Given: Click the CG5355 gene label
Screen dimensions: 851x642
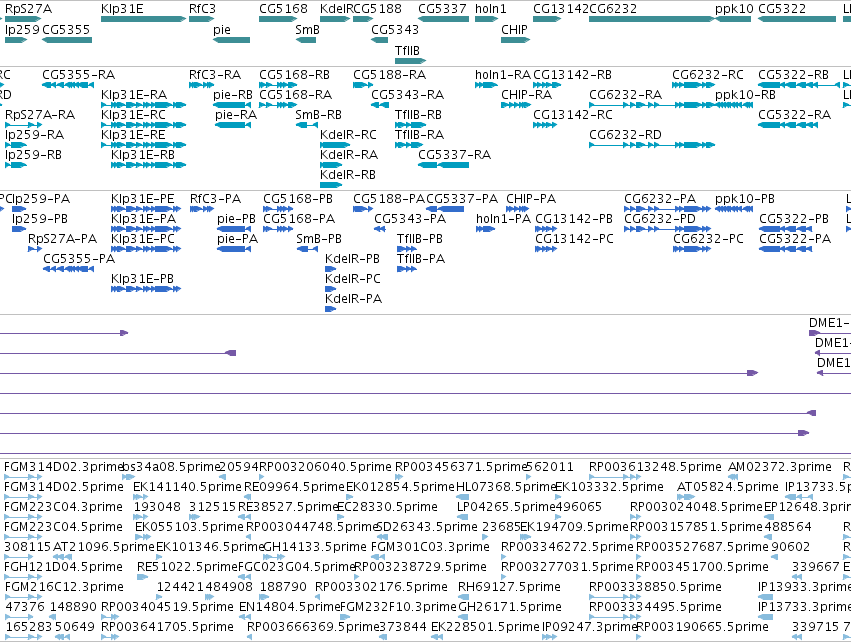Looking at the screenshot, I should 66,29.
